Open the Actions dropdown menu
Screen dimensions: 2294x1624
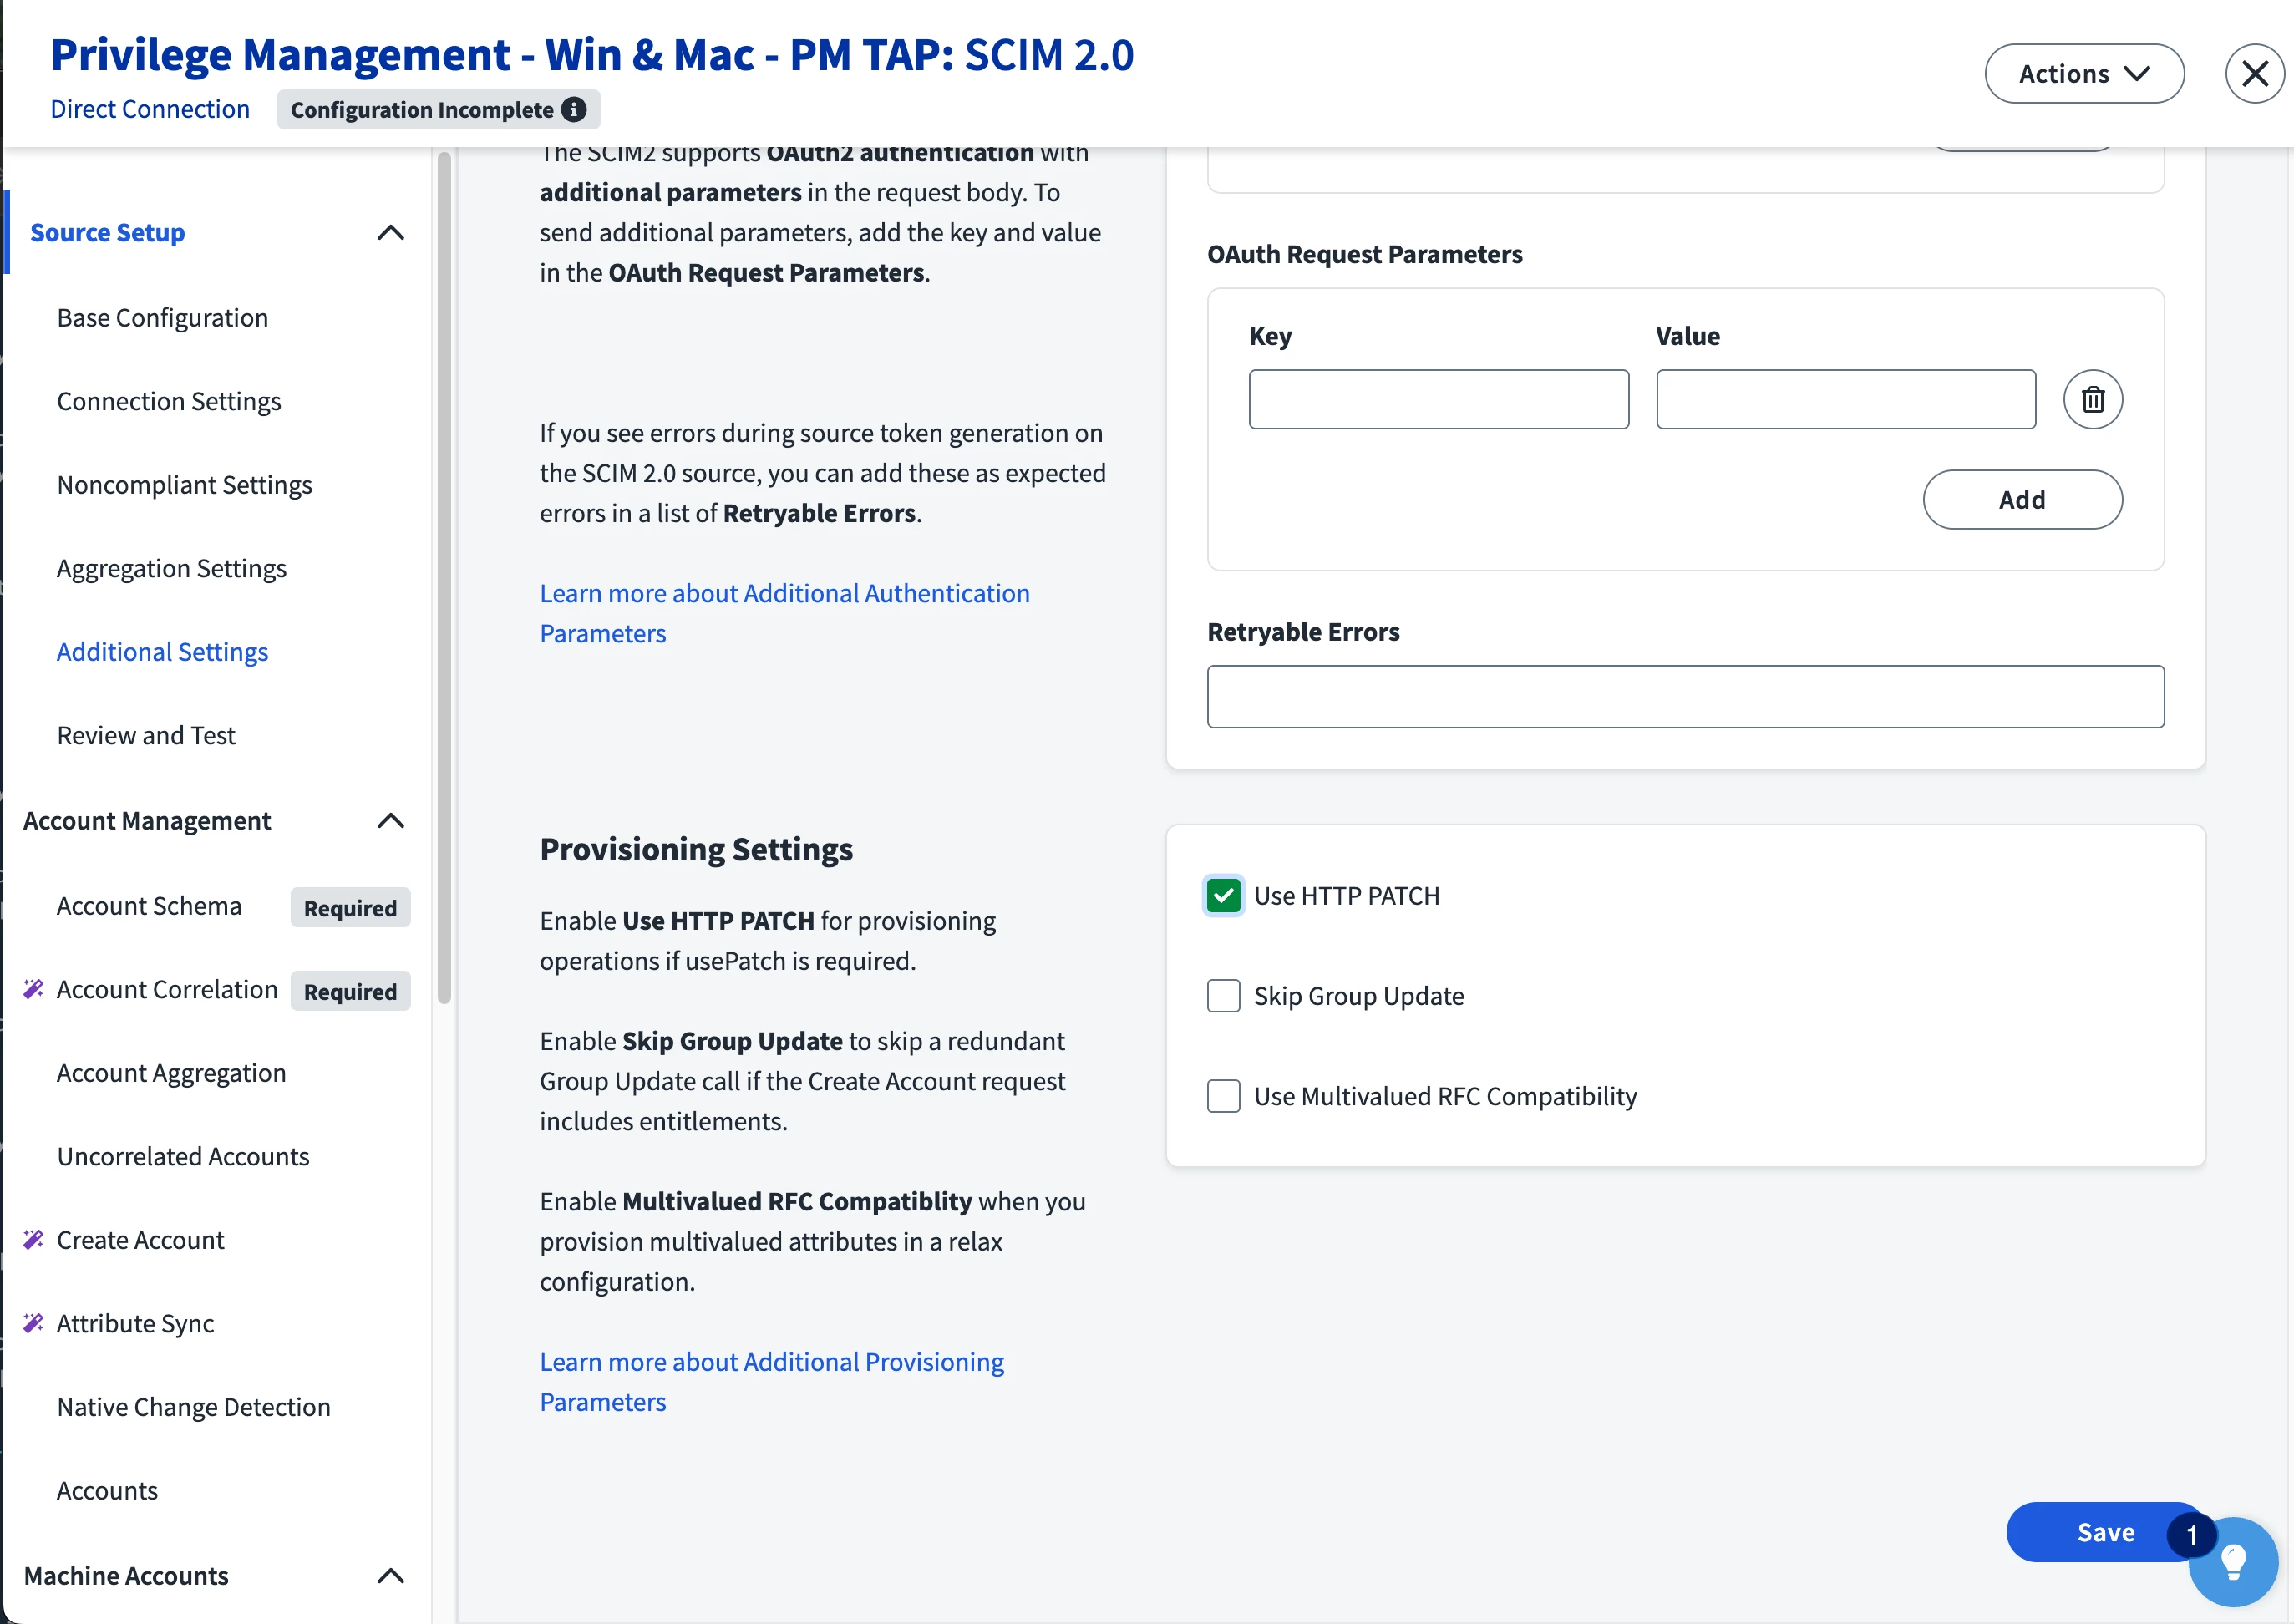click(x=2084, y=73)
